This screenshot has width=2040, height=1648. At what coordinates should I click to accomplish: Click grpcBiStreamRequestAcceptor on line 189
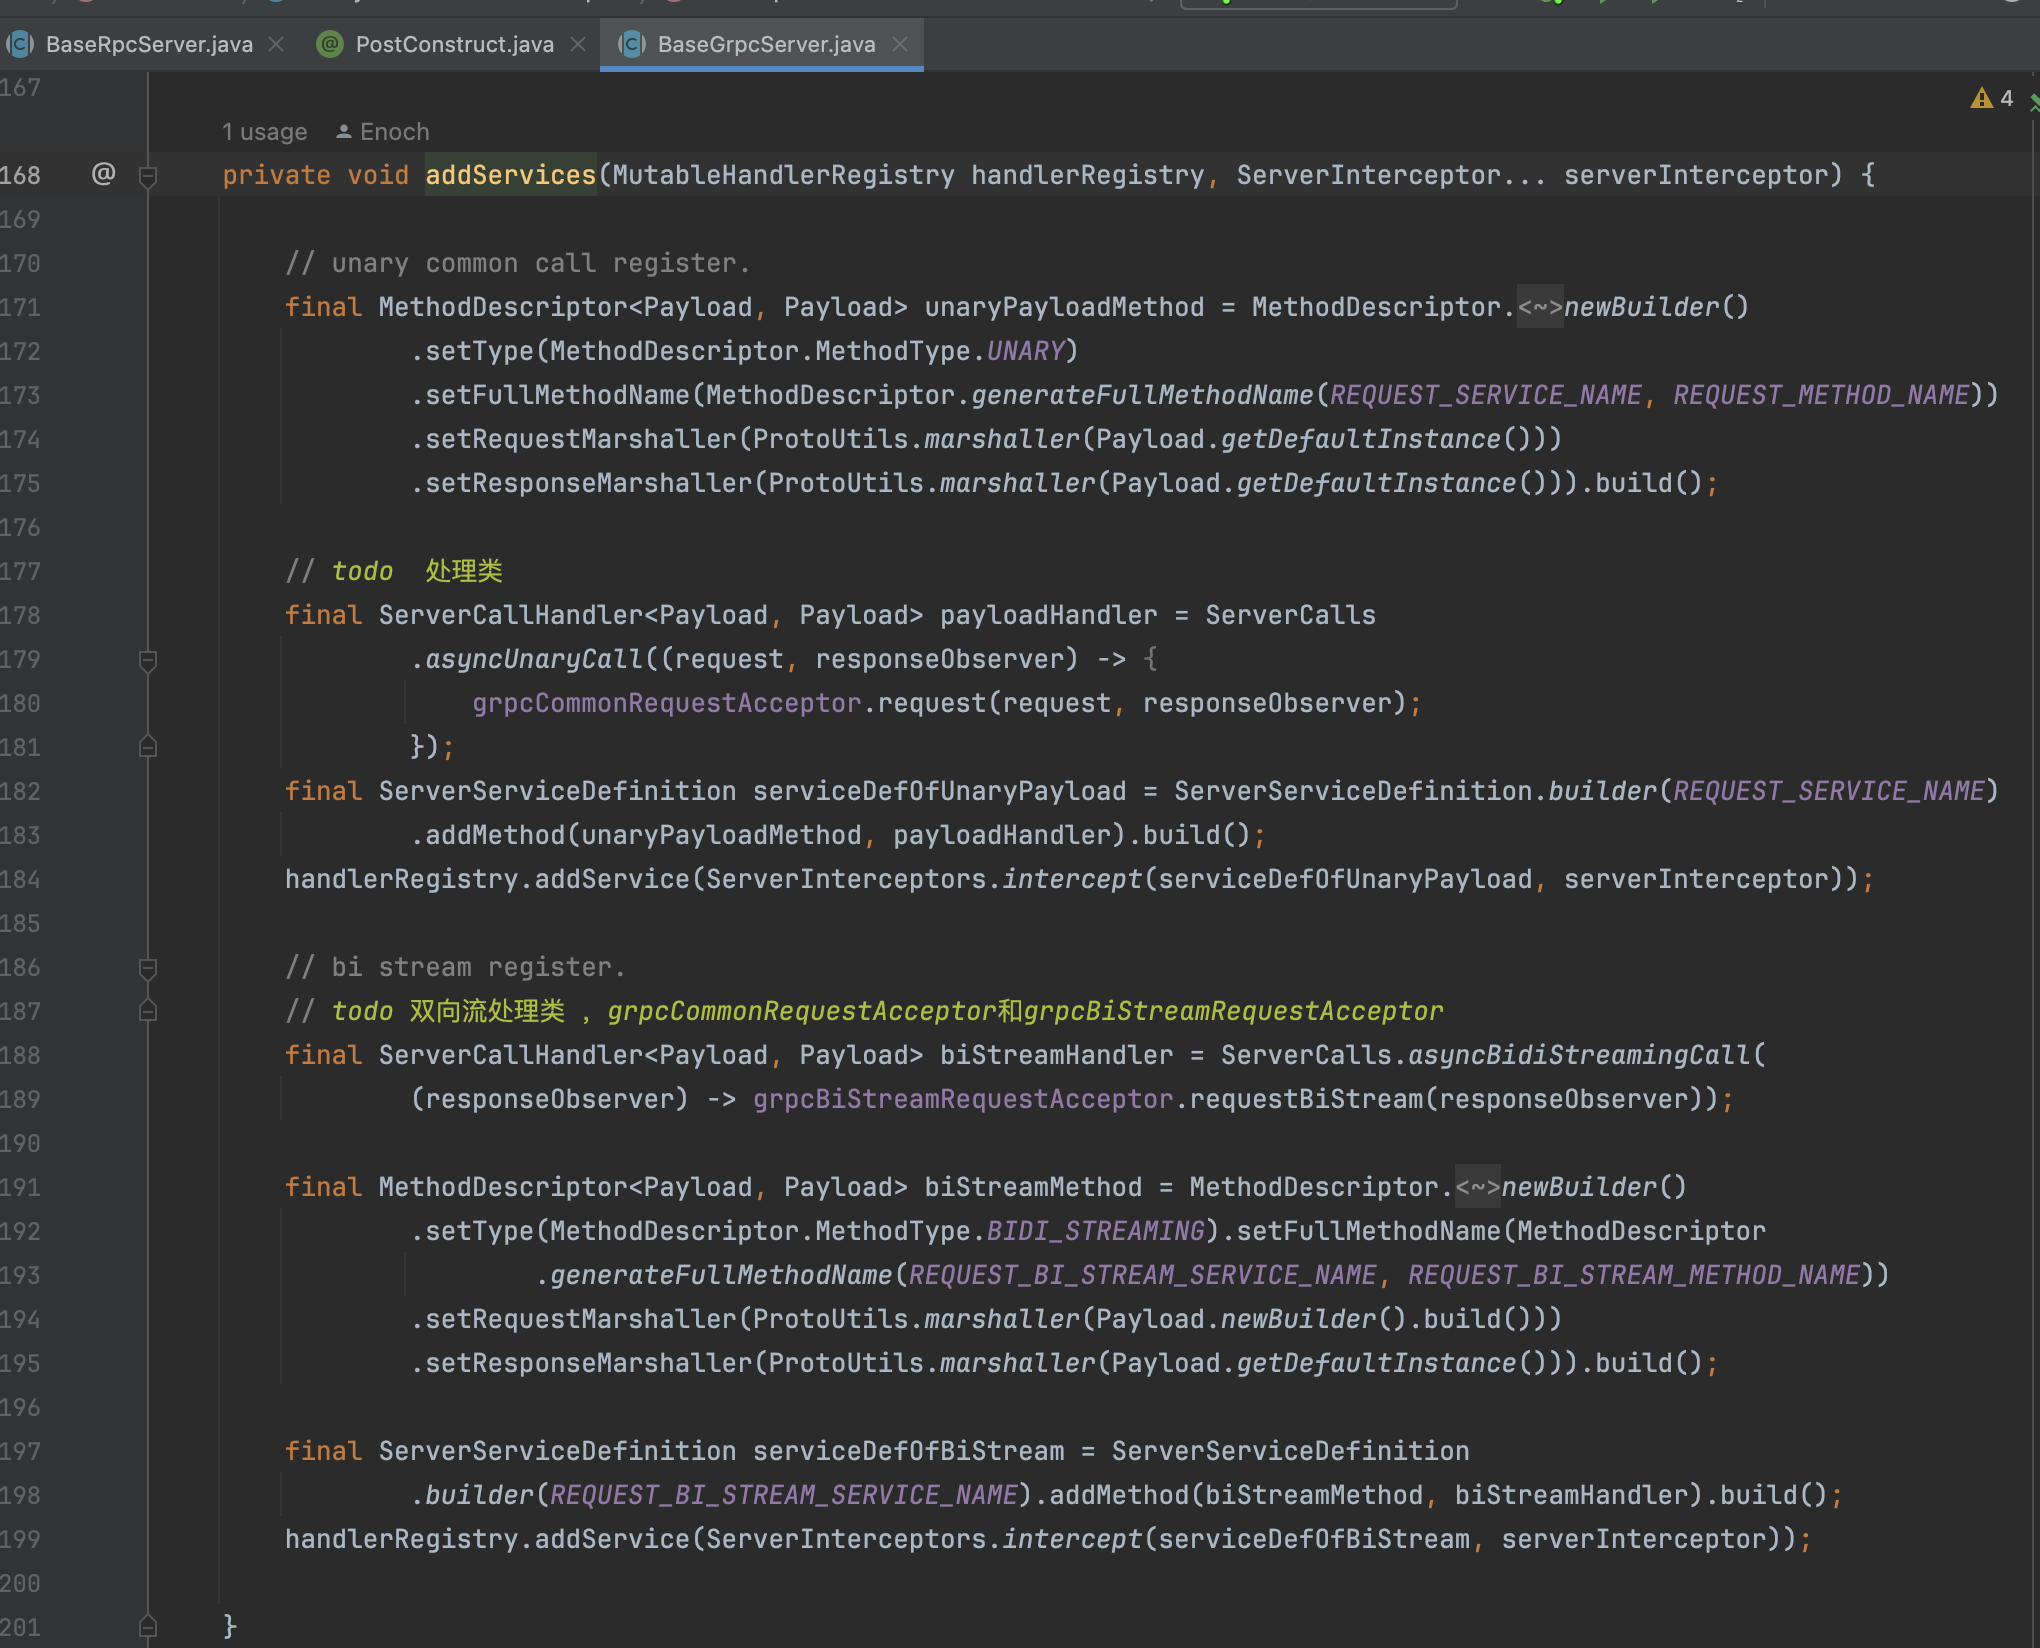point(963,1099)
